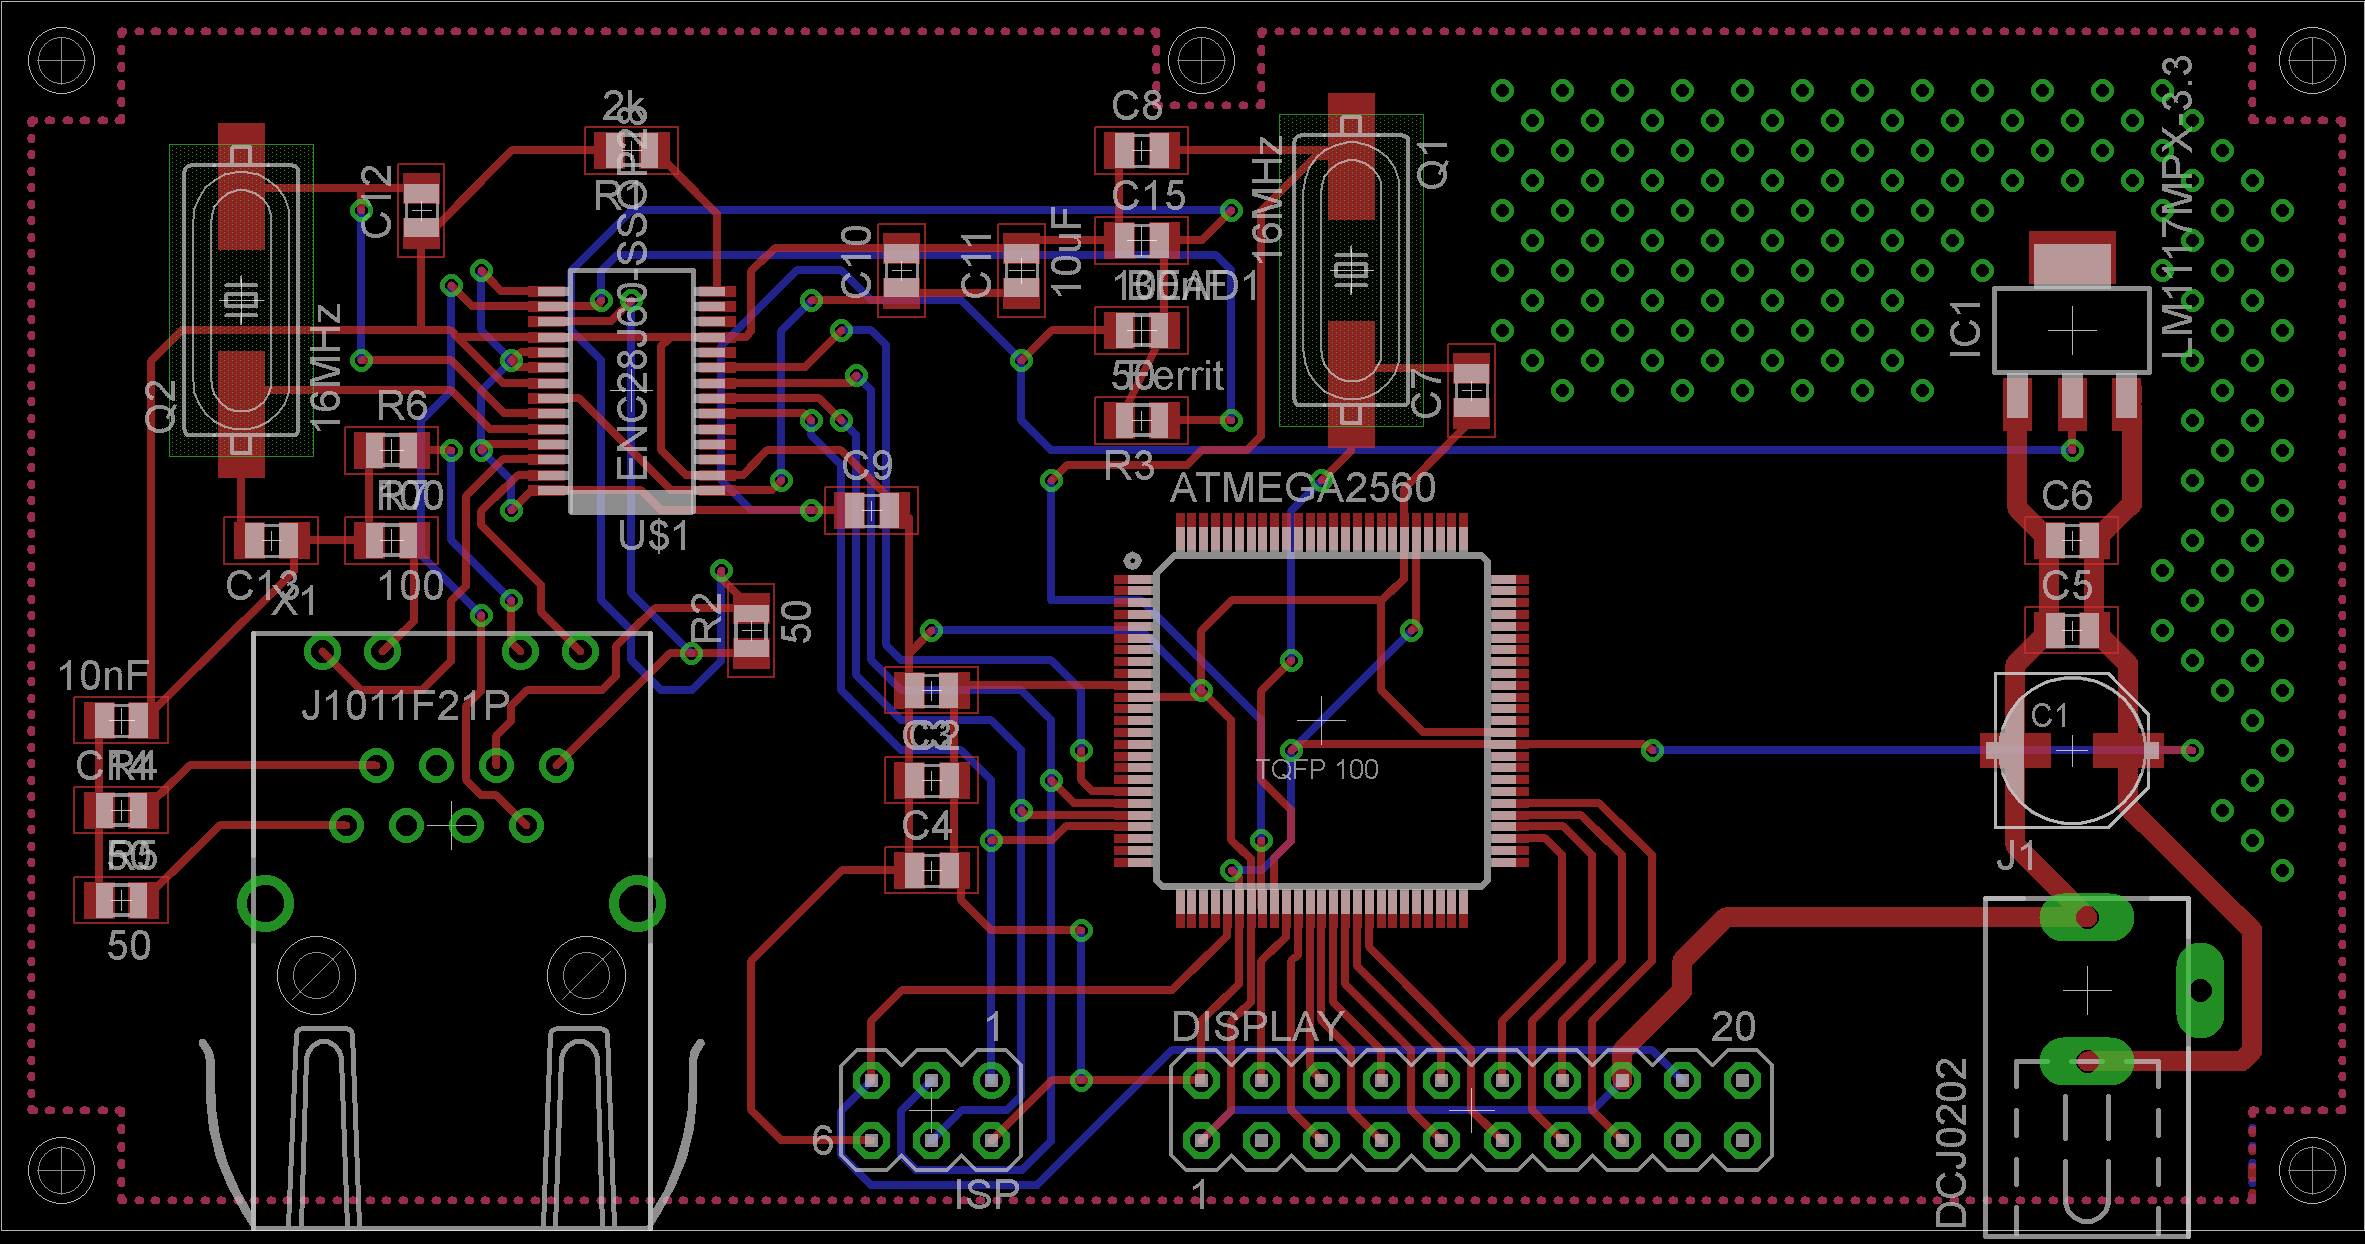Select capacitor C4 footprint

point(931,870)
